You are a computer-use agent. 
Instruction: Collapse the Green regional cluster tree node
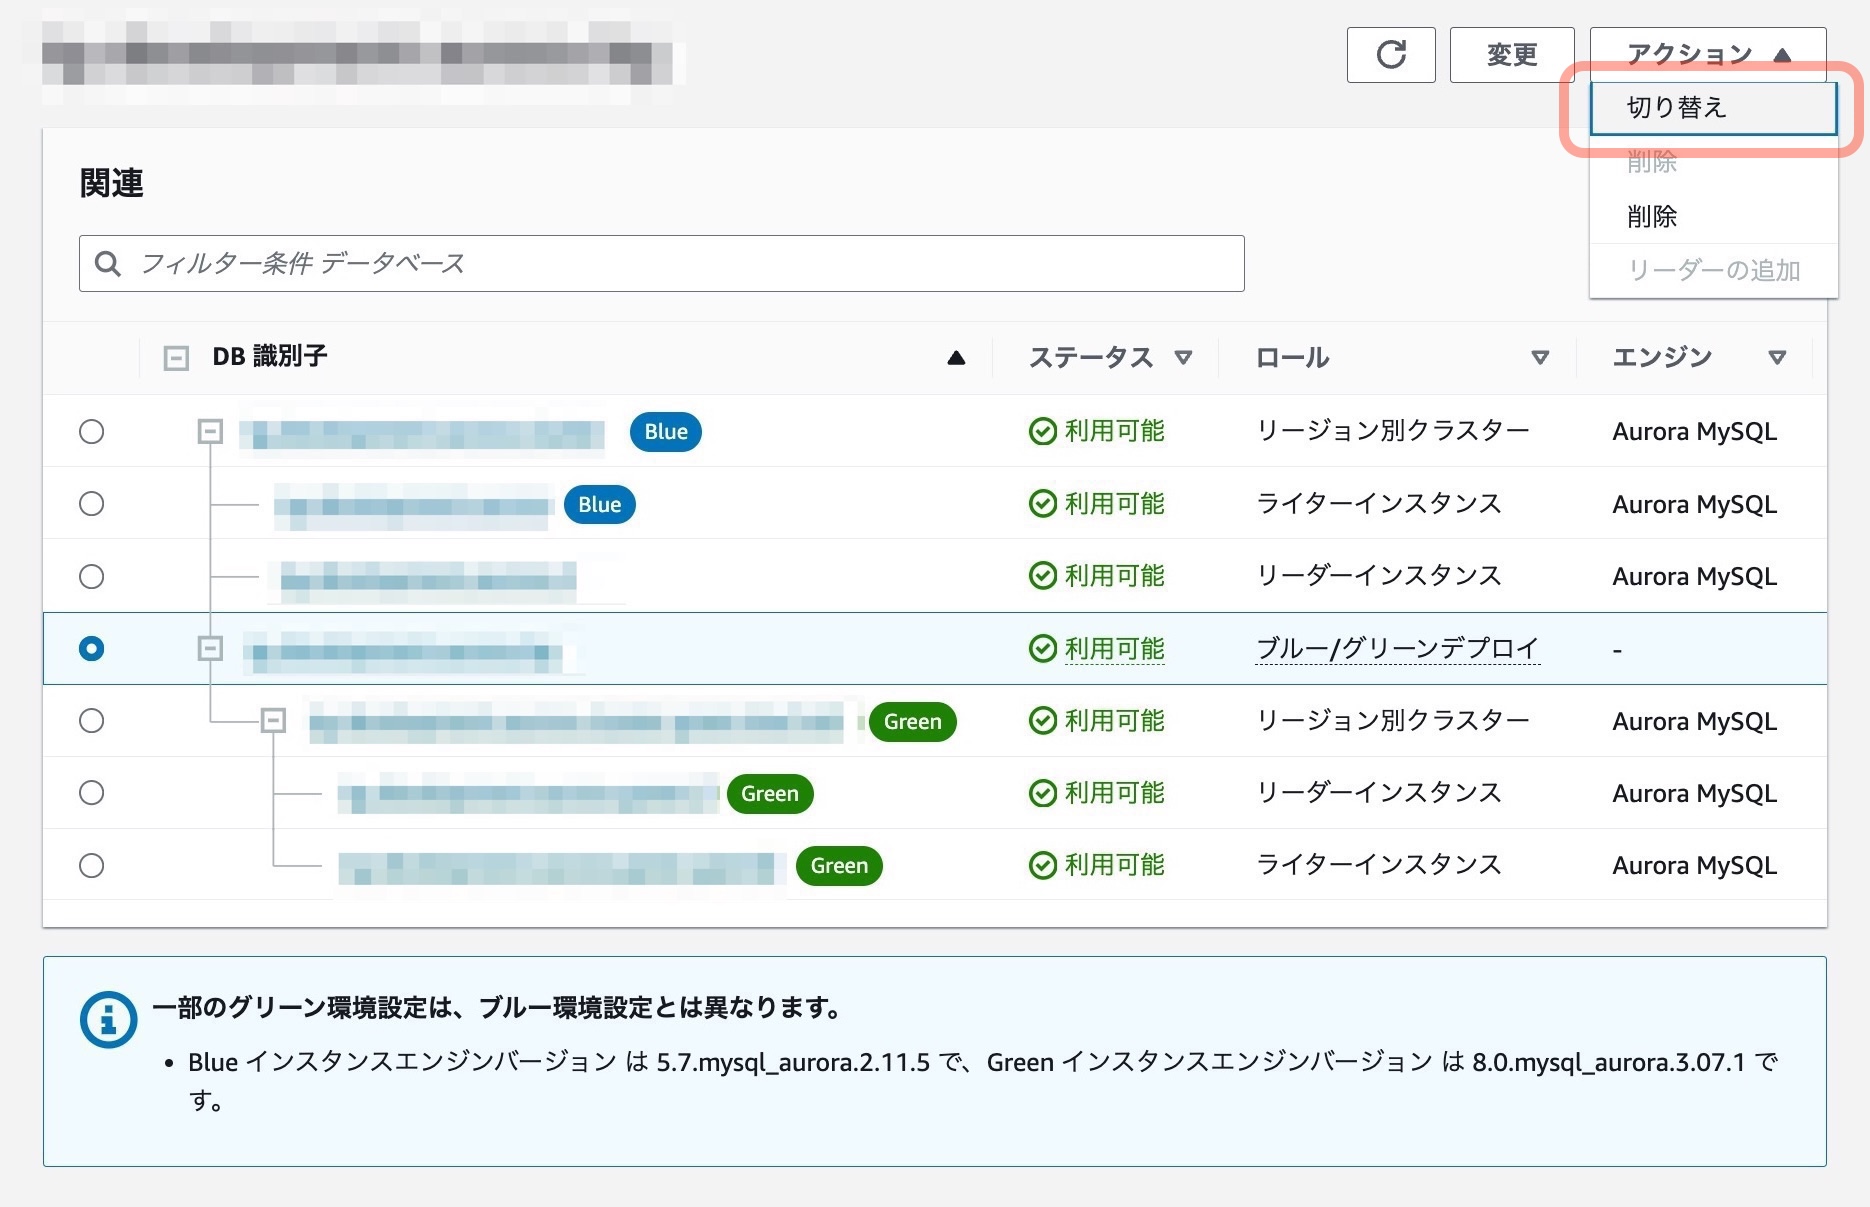coord(271,720)
